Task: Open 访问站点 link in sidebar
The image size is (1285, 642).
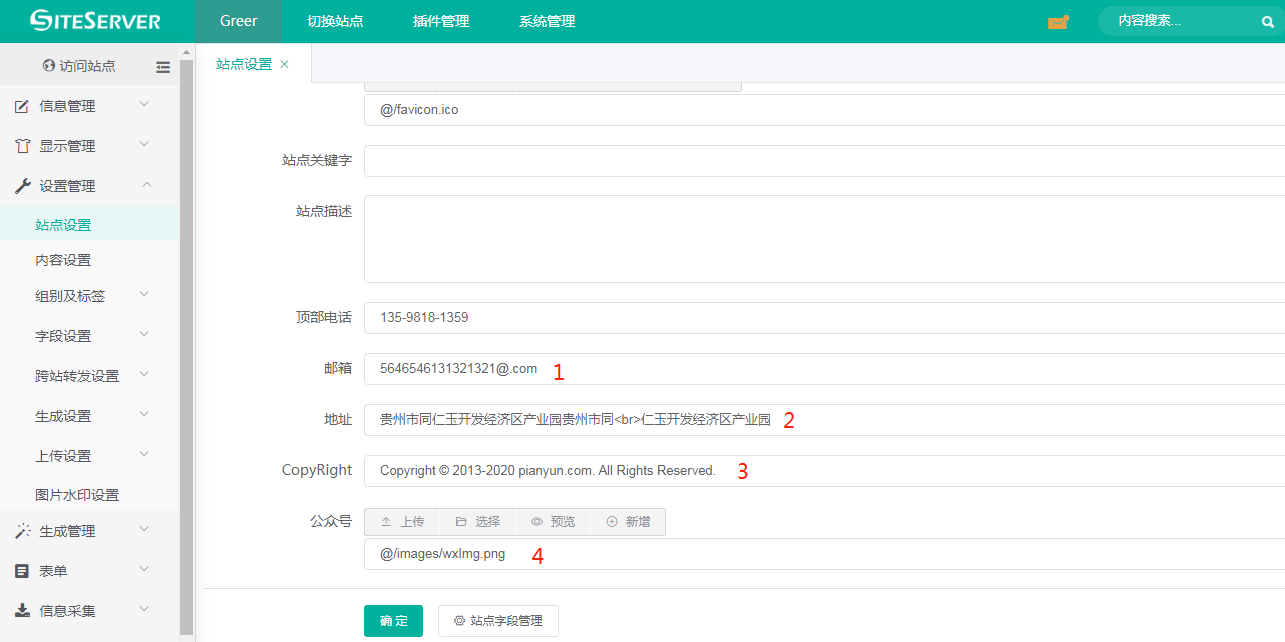Action: click(79, 67)
